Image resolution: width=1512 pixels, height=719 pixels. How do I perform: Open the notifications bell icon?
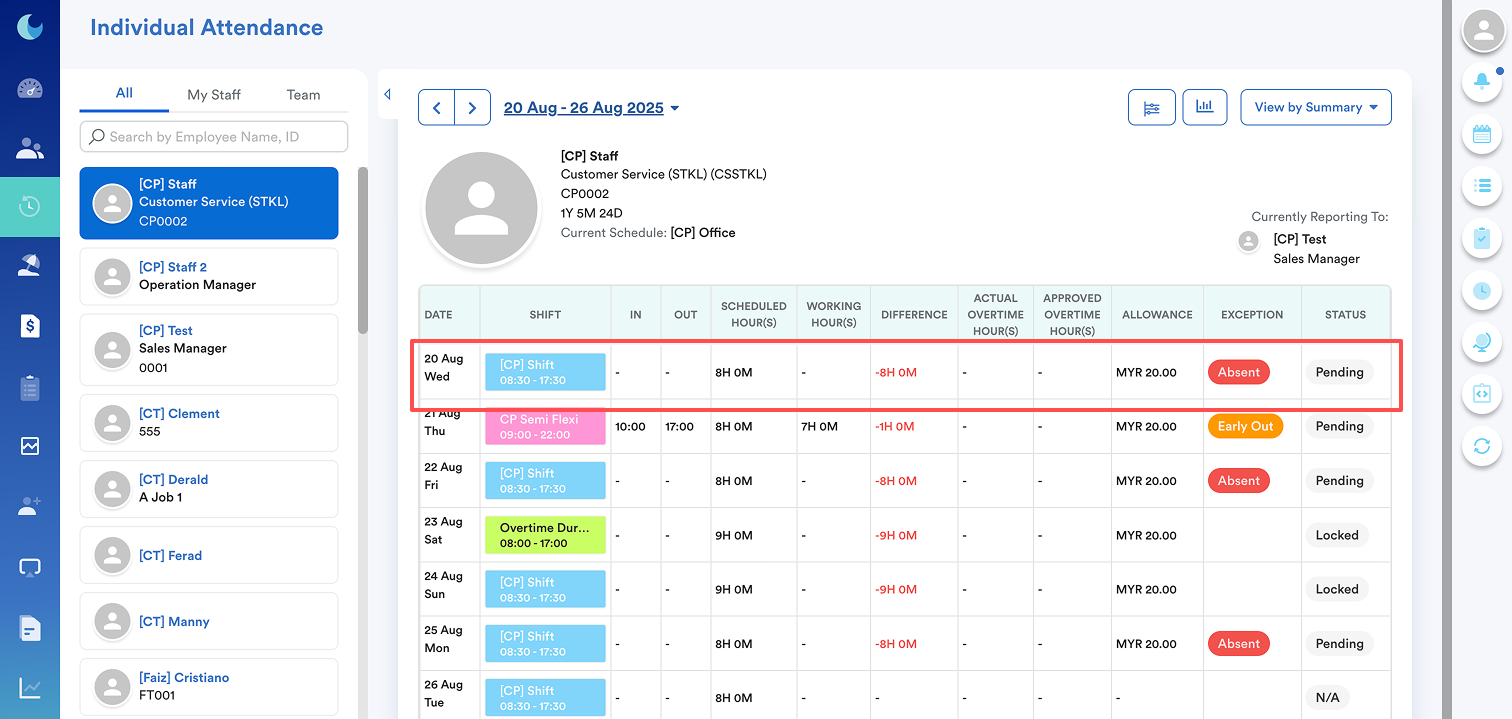(x=1482, y=81)
